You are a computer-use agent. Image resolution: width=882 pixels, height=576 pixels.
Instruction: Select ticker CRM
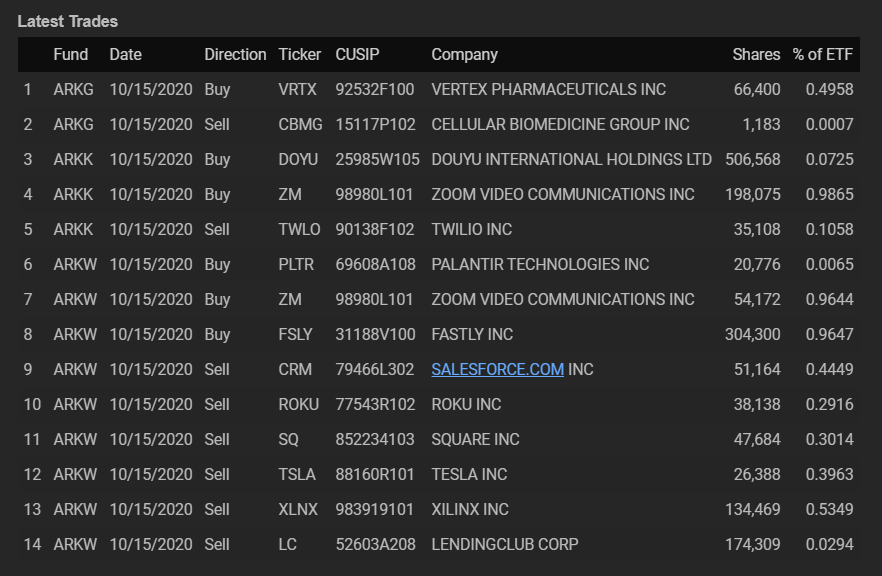[295, 370]
